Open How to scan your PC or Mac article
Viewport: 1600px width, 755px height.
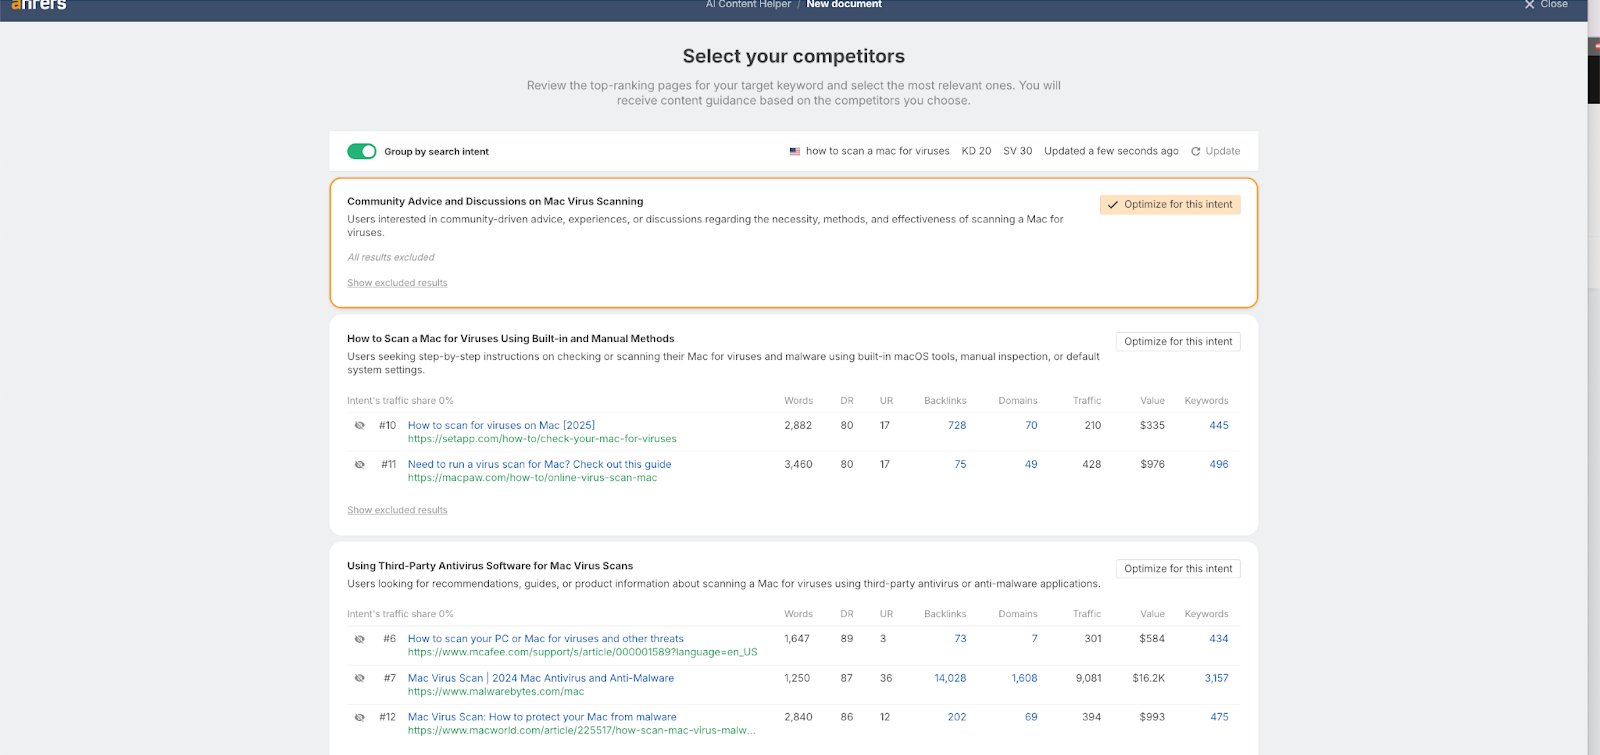click(546, 638)
